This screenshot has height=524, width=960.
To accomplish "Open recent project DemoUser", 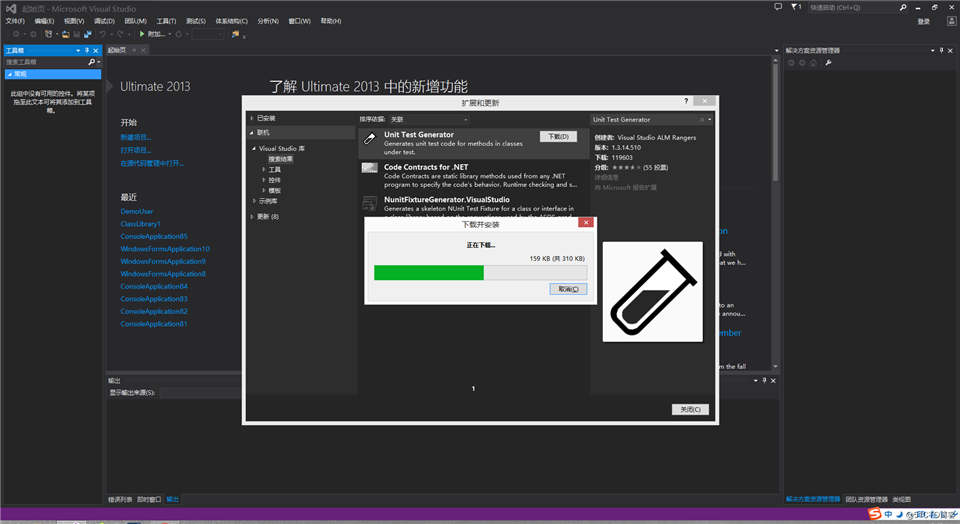I will (137, 211).
